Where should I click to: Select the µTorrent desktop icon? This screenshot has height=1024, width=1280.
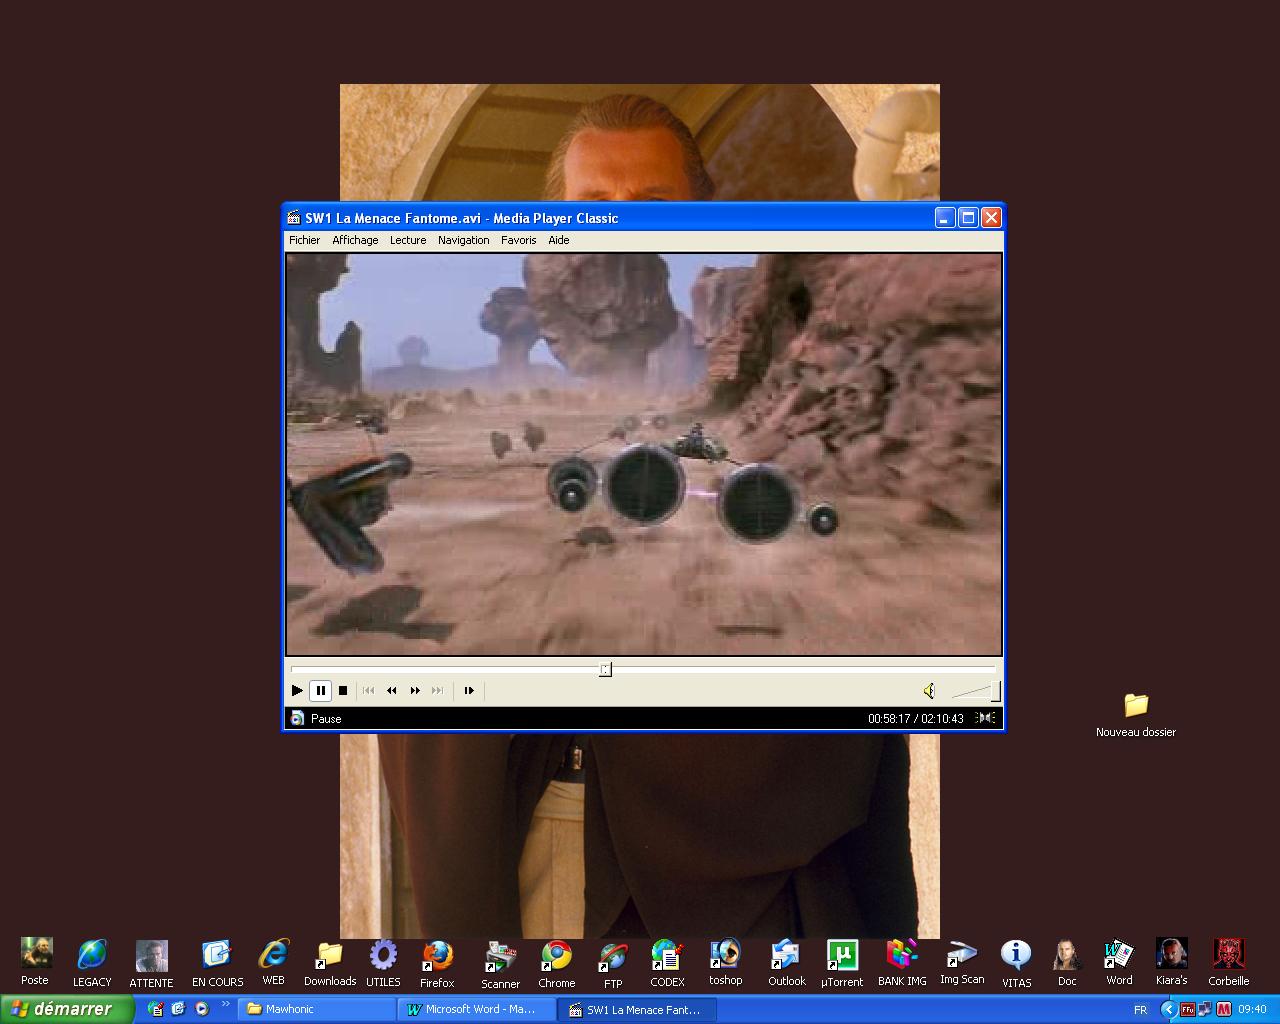[842, 963]
